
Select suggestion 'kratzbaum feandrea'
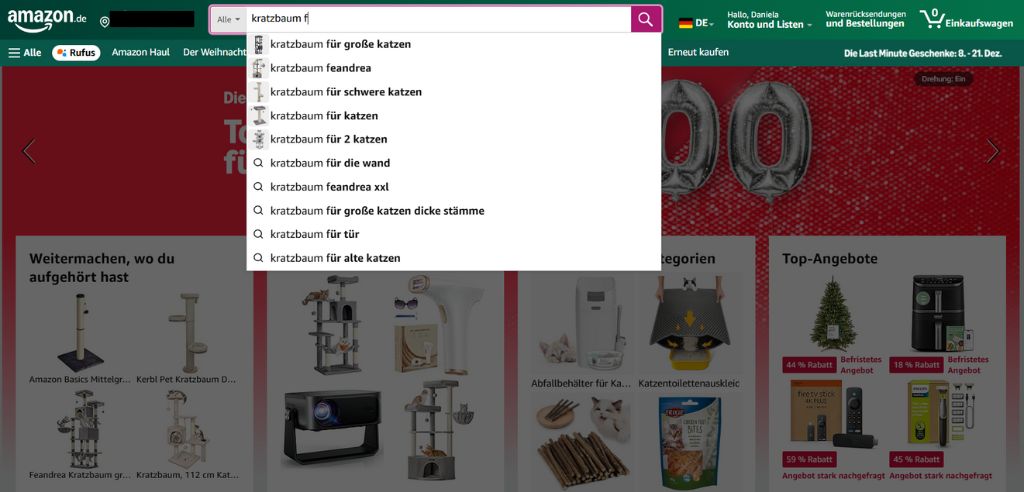[454, 68]
